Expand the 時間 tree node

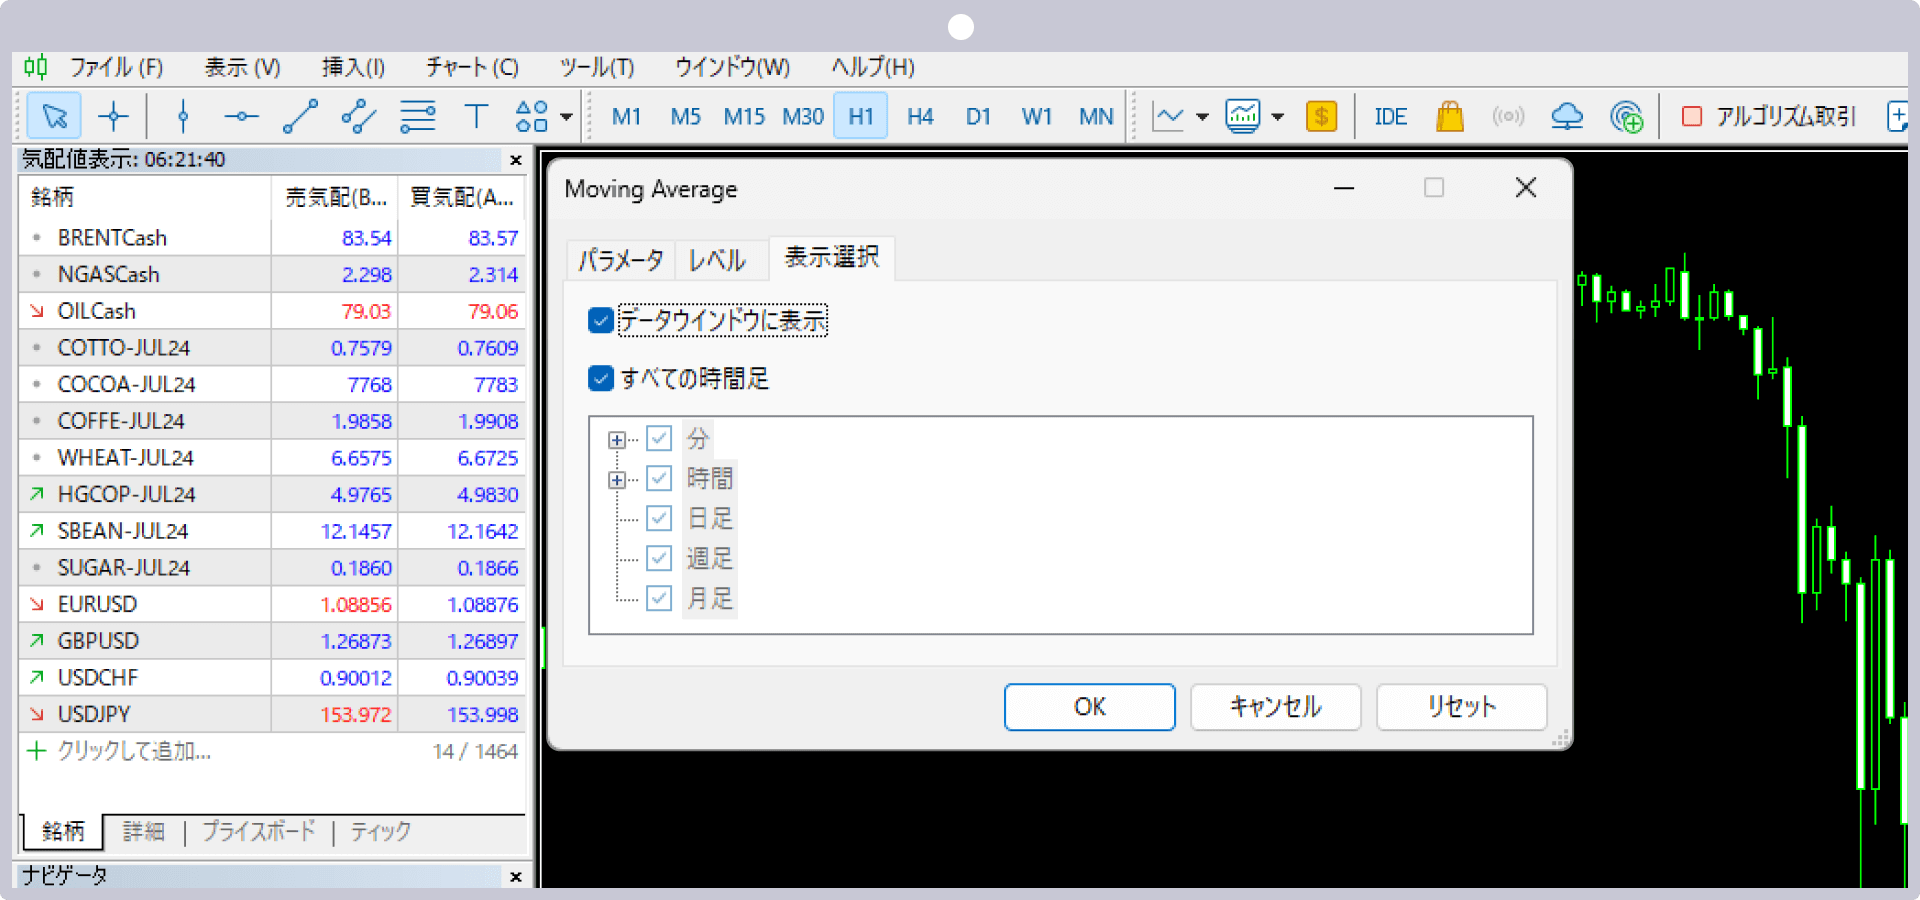(617, 480)
